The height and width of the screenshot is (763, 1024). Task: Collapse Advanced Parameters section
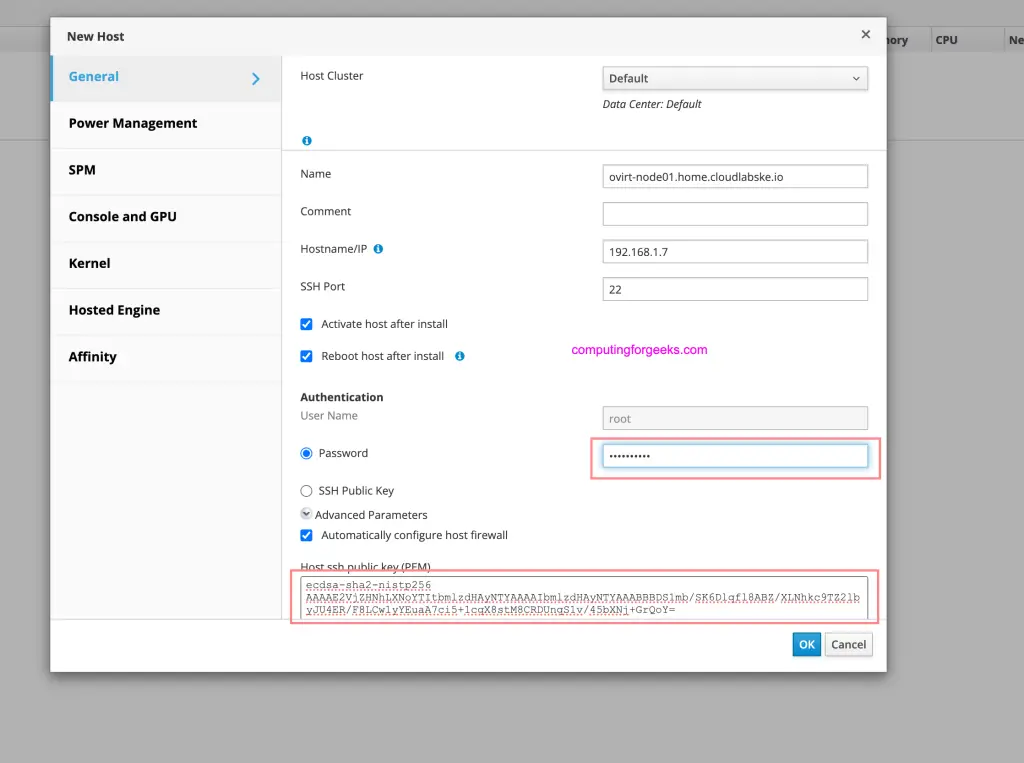(x=306, y=514)
